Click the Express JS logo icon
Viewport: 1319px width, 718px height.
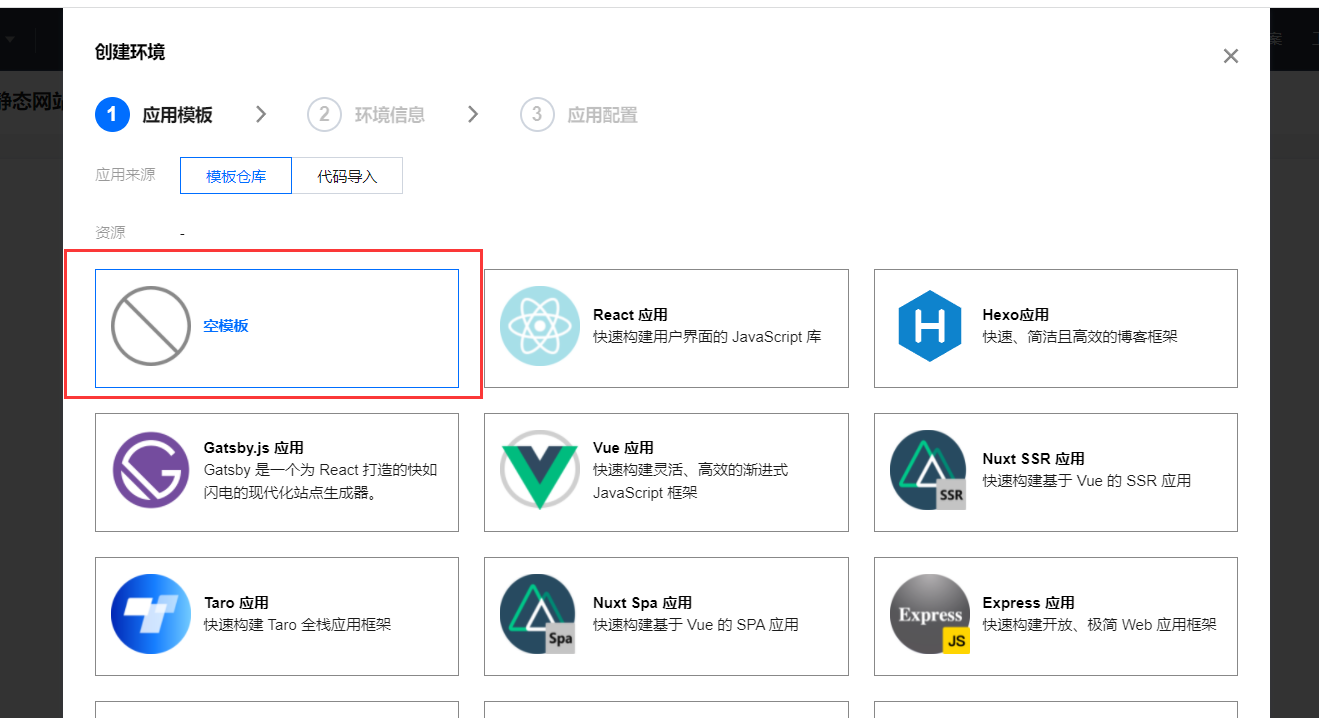click(929, 613)
